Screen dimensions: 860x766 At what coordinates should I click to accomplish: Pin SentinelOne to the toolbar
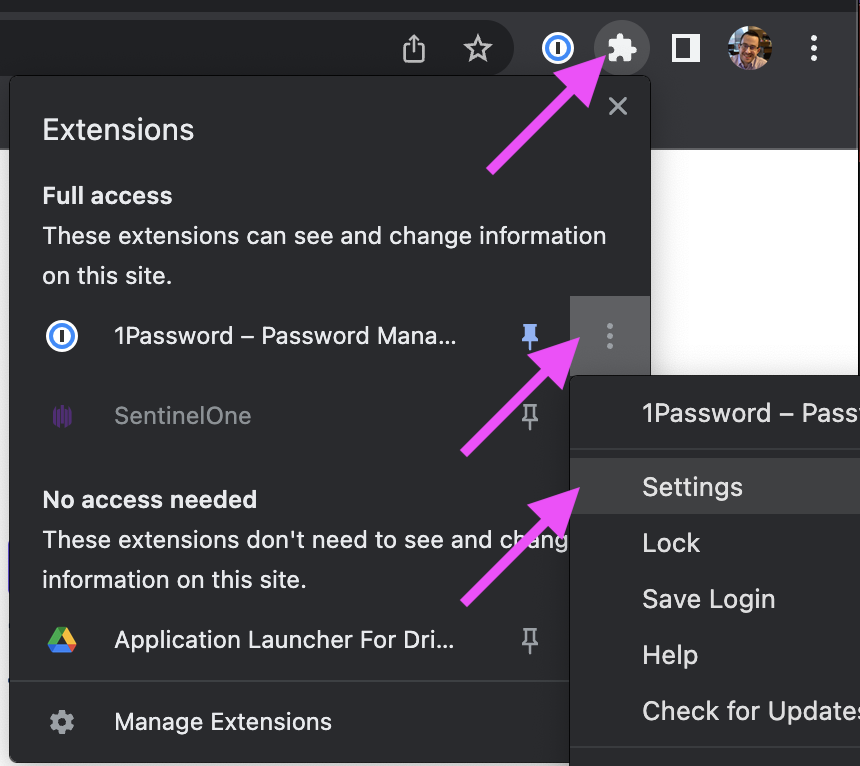click(x=530, y=416)
